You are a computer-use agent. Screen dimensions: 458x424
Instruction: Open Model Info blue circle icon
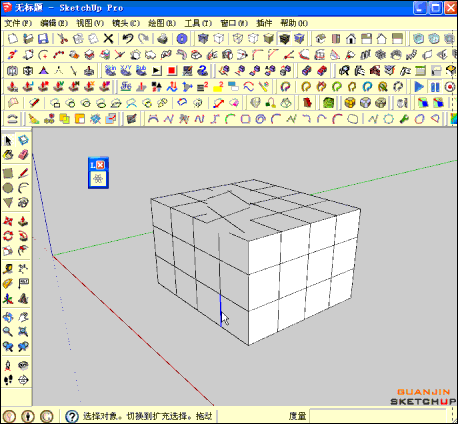coord(182,39)
